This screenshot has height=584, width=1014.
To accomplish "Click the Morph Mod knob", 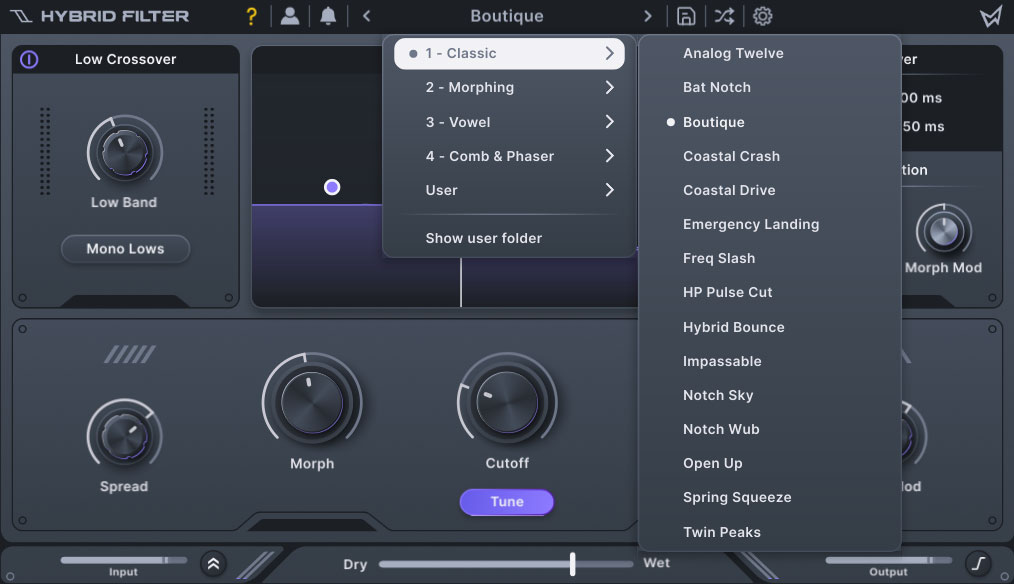I will coord(944,232).
